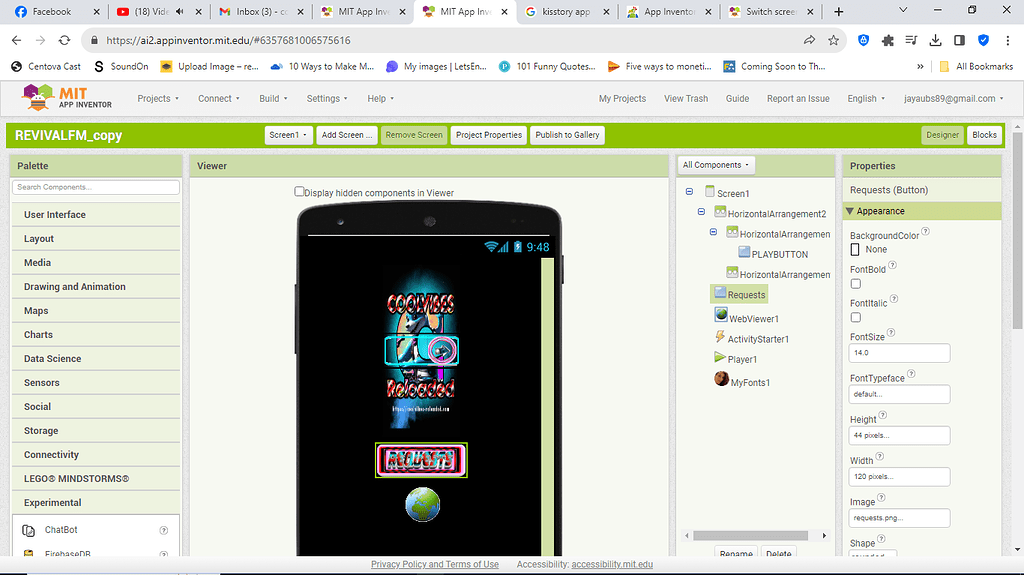Click the ActivityStarter1 lightning icon
The image size is (1024, 575).
click(x=720, y=338)
